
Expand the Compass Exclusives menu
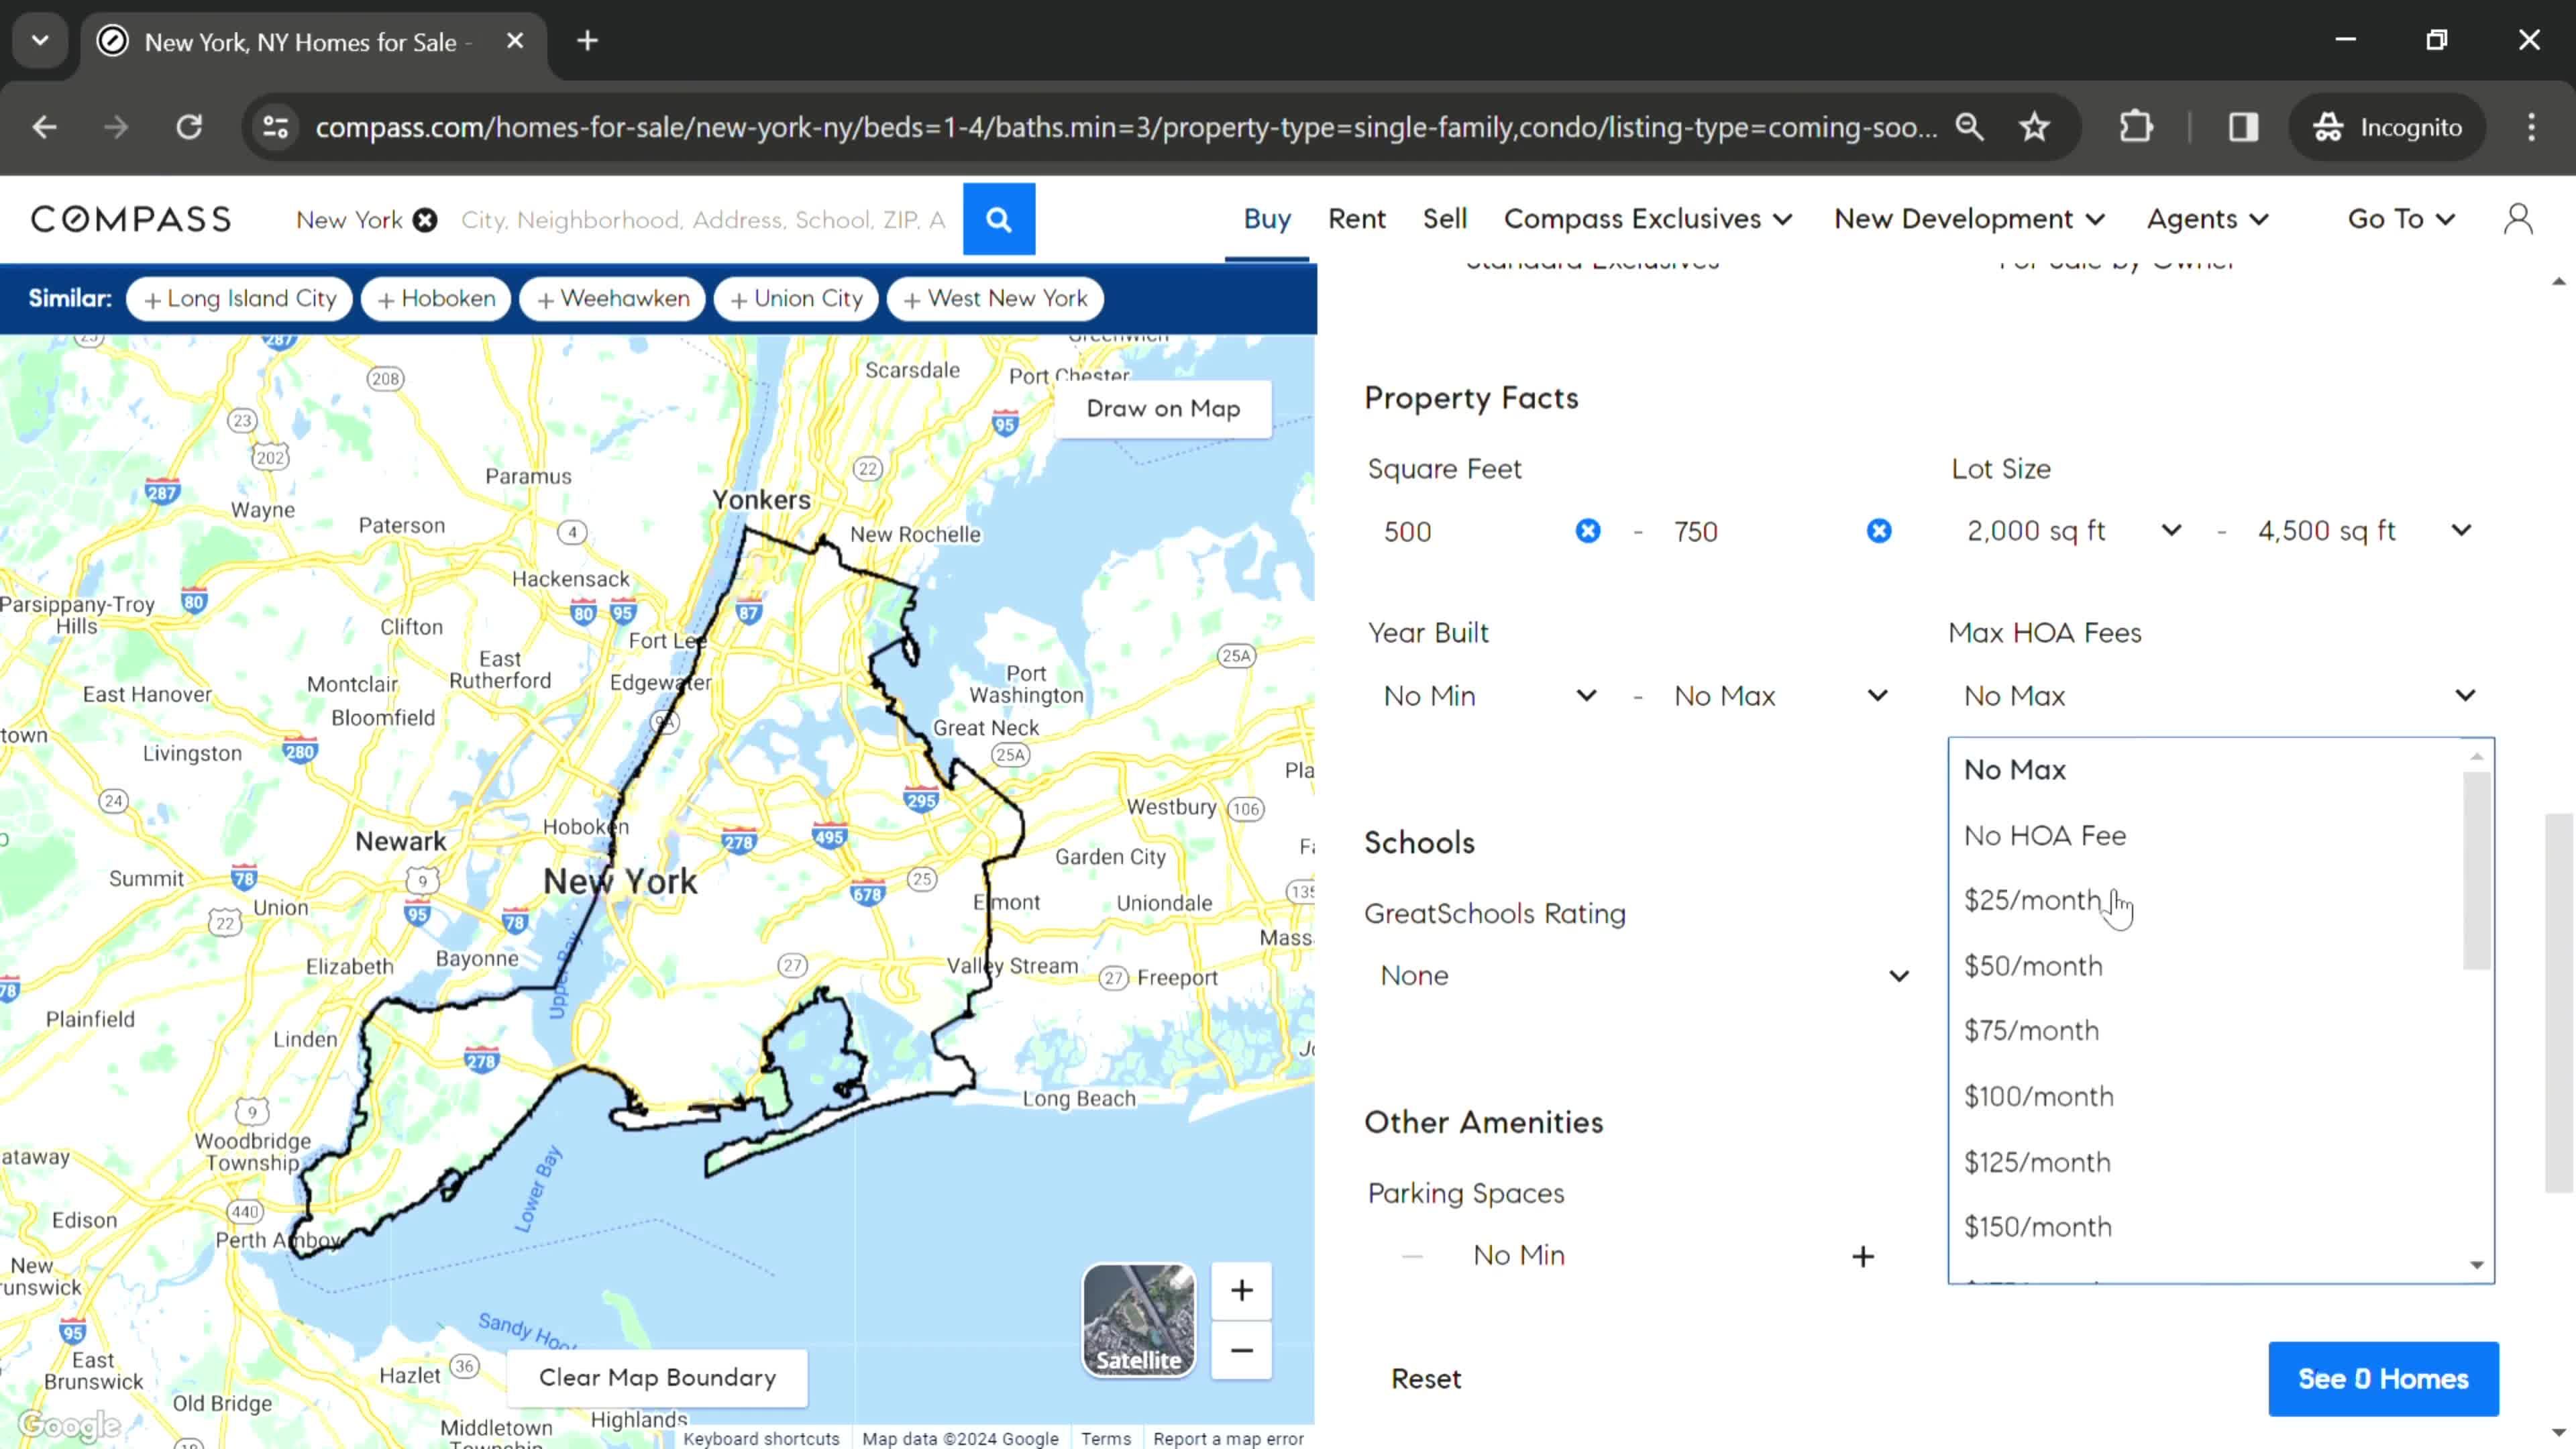1648,219
